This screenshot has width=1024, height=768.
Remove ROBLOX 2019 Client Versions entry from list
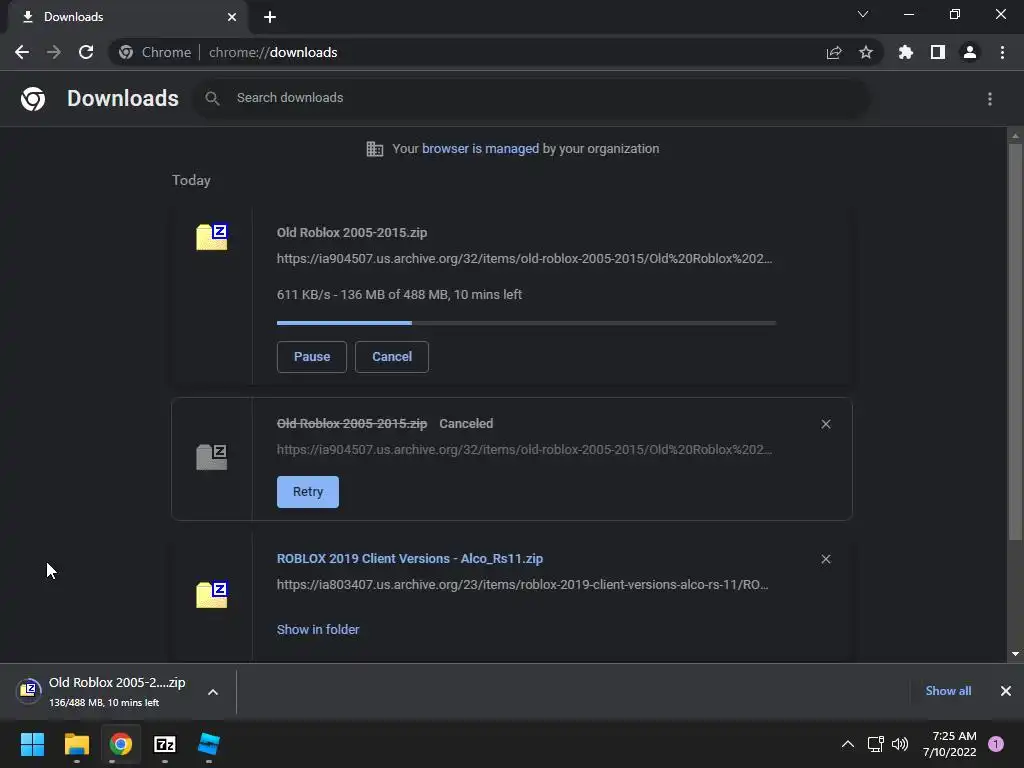(x=826, y=559)
